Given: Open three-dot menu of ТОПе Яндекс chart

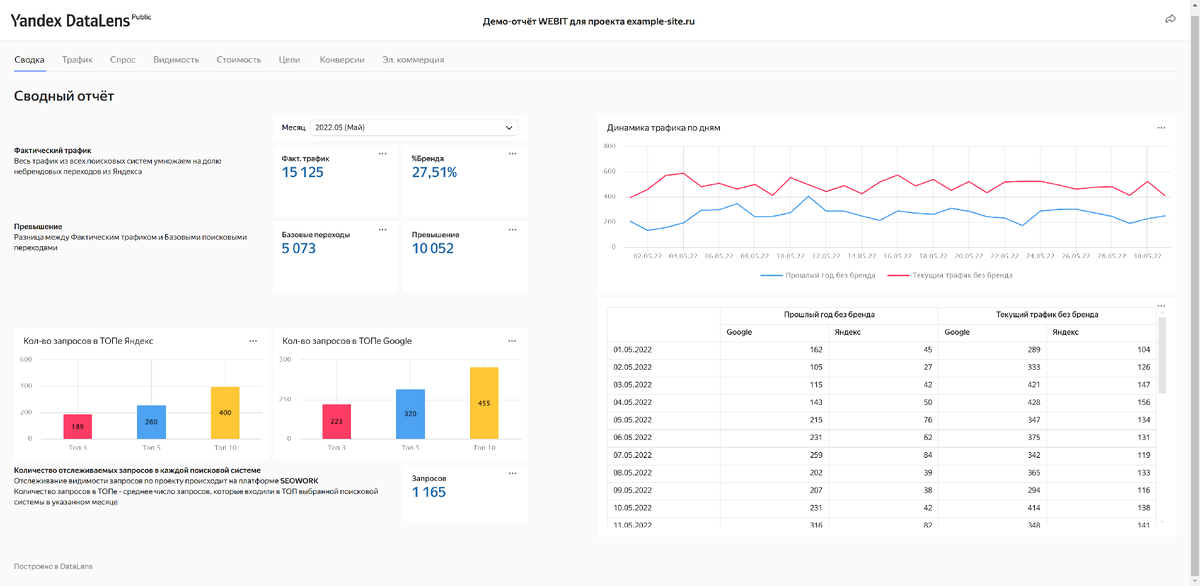Looking at the screenshot, I should pos(253,340).
